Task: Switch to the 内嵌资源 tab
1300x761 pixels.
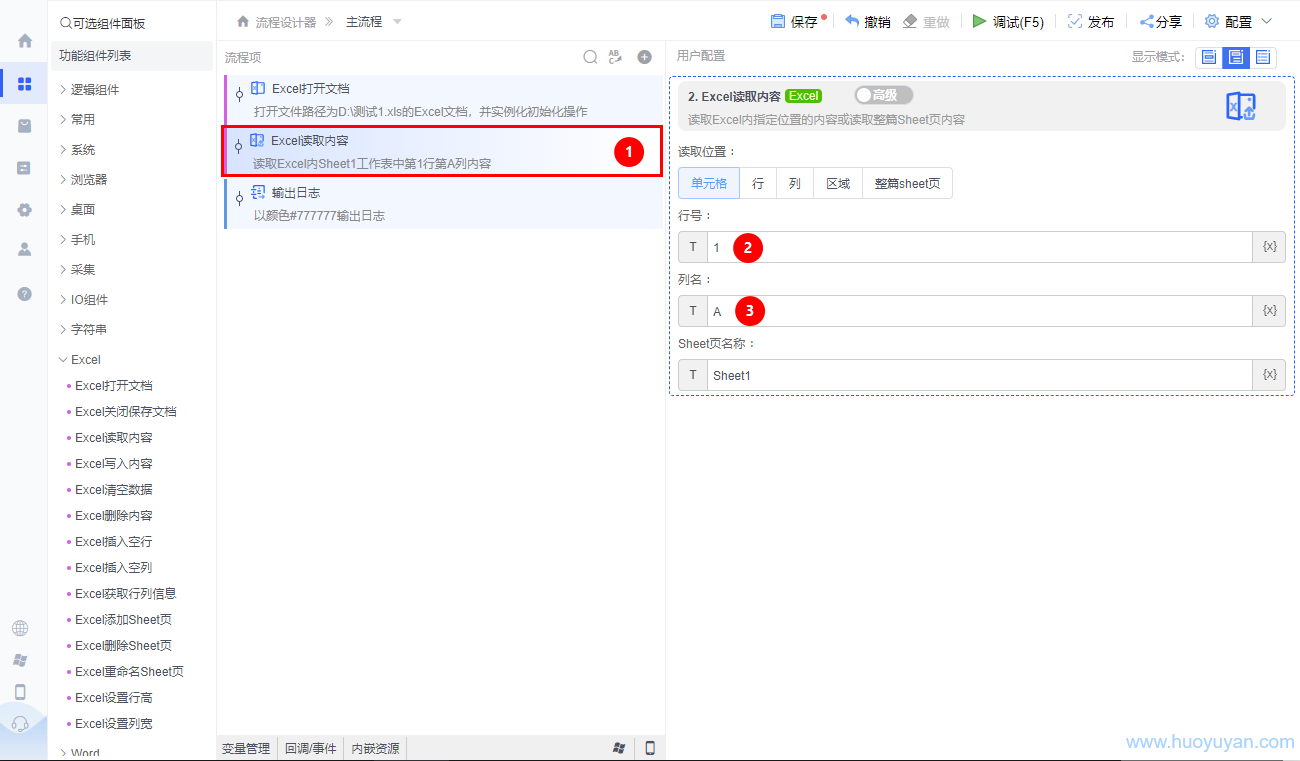Action: pos(376,748)
